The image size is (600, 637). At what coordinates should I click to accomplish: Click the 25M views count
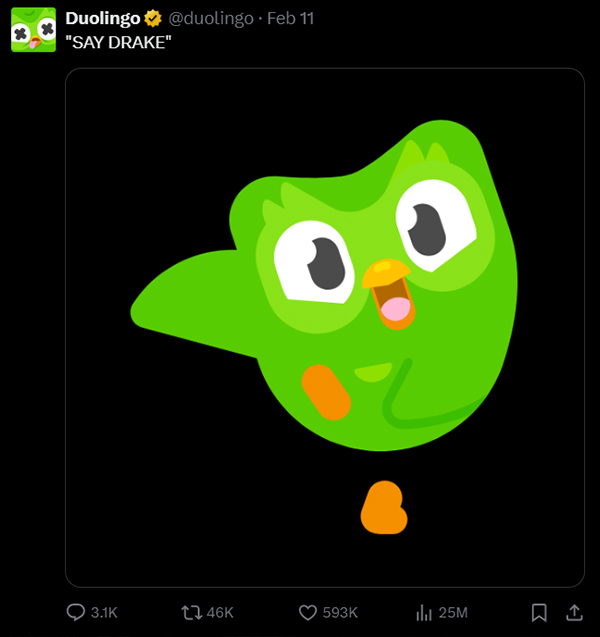(453, 612)
